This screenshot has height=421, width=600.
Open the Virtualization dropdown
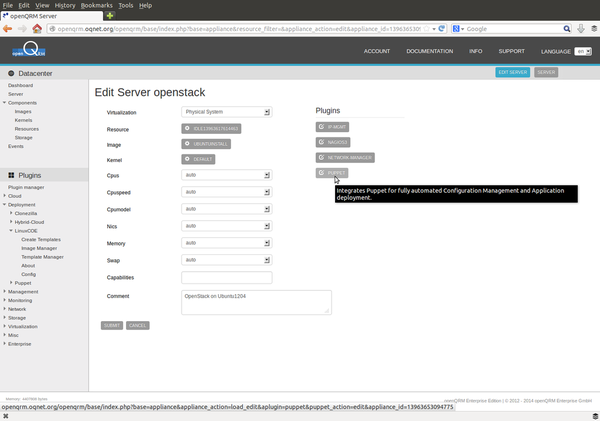coord(227,112)
